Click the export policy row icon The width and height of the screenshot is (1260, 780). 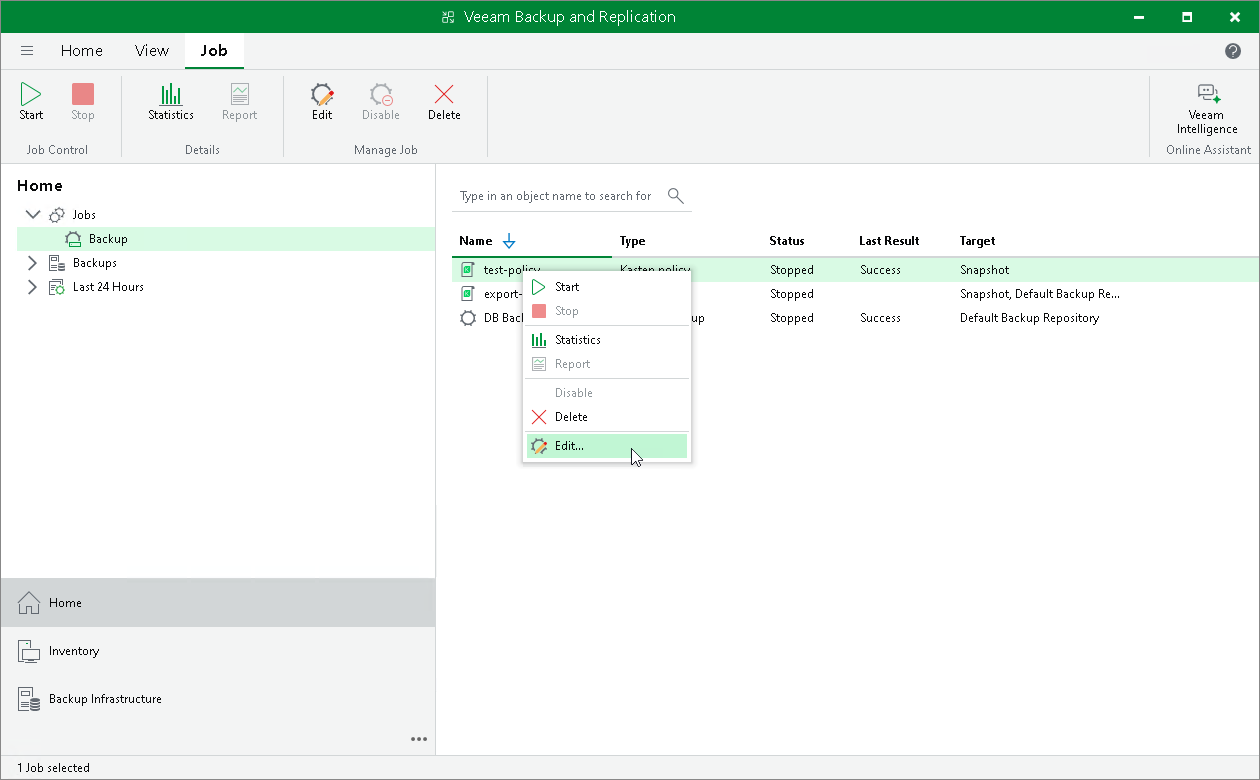pyautogui.click(x=468, y=294)
